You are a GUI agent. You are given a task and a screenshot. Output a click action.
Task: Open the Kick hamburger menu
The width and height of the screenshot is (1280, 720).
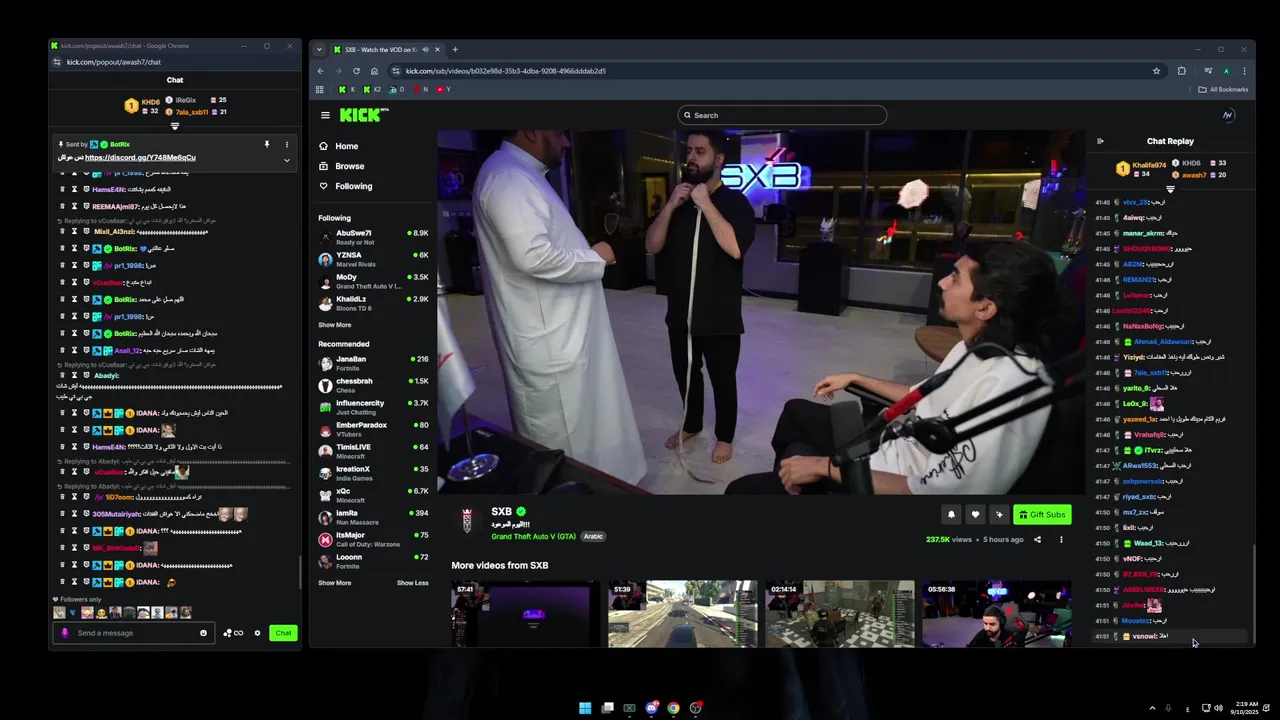click(x=325, y=115)
